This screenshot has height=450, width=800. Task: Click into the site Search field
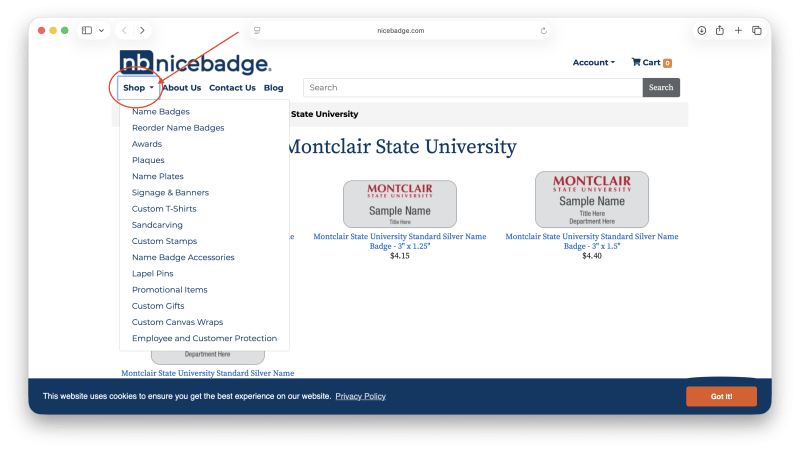pos(473,87)
